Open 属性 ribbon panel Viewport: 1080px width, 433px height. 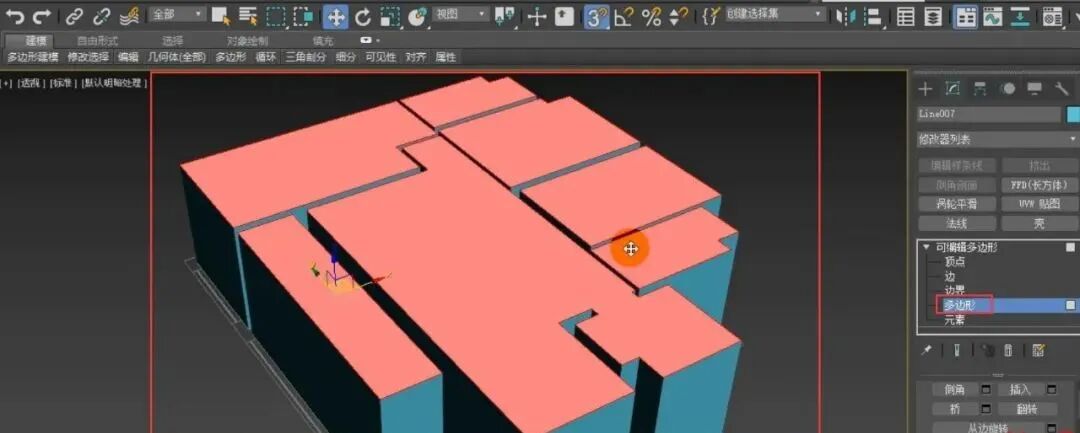446,57
